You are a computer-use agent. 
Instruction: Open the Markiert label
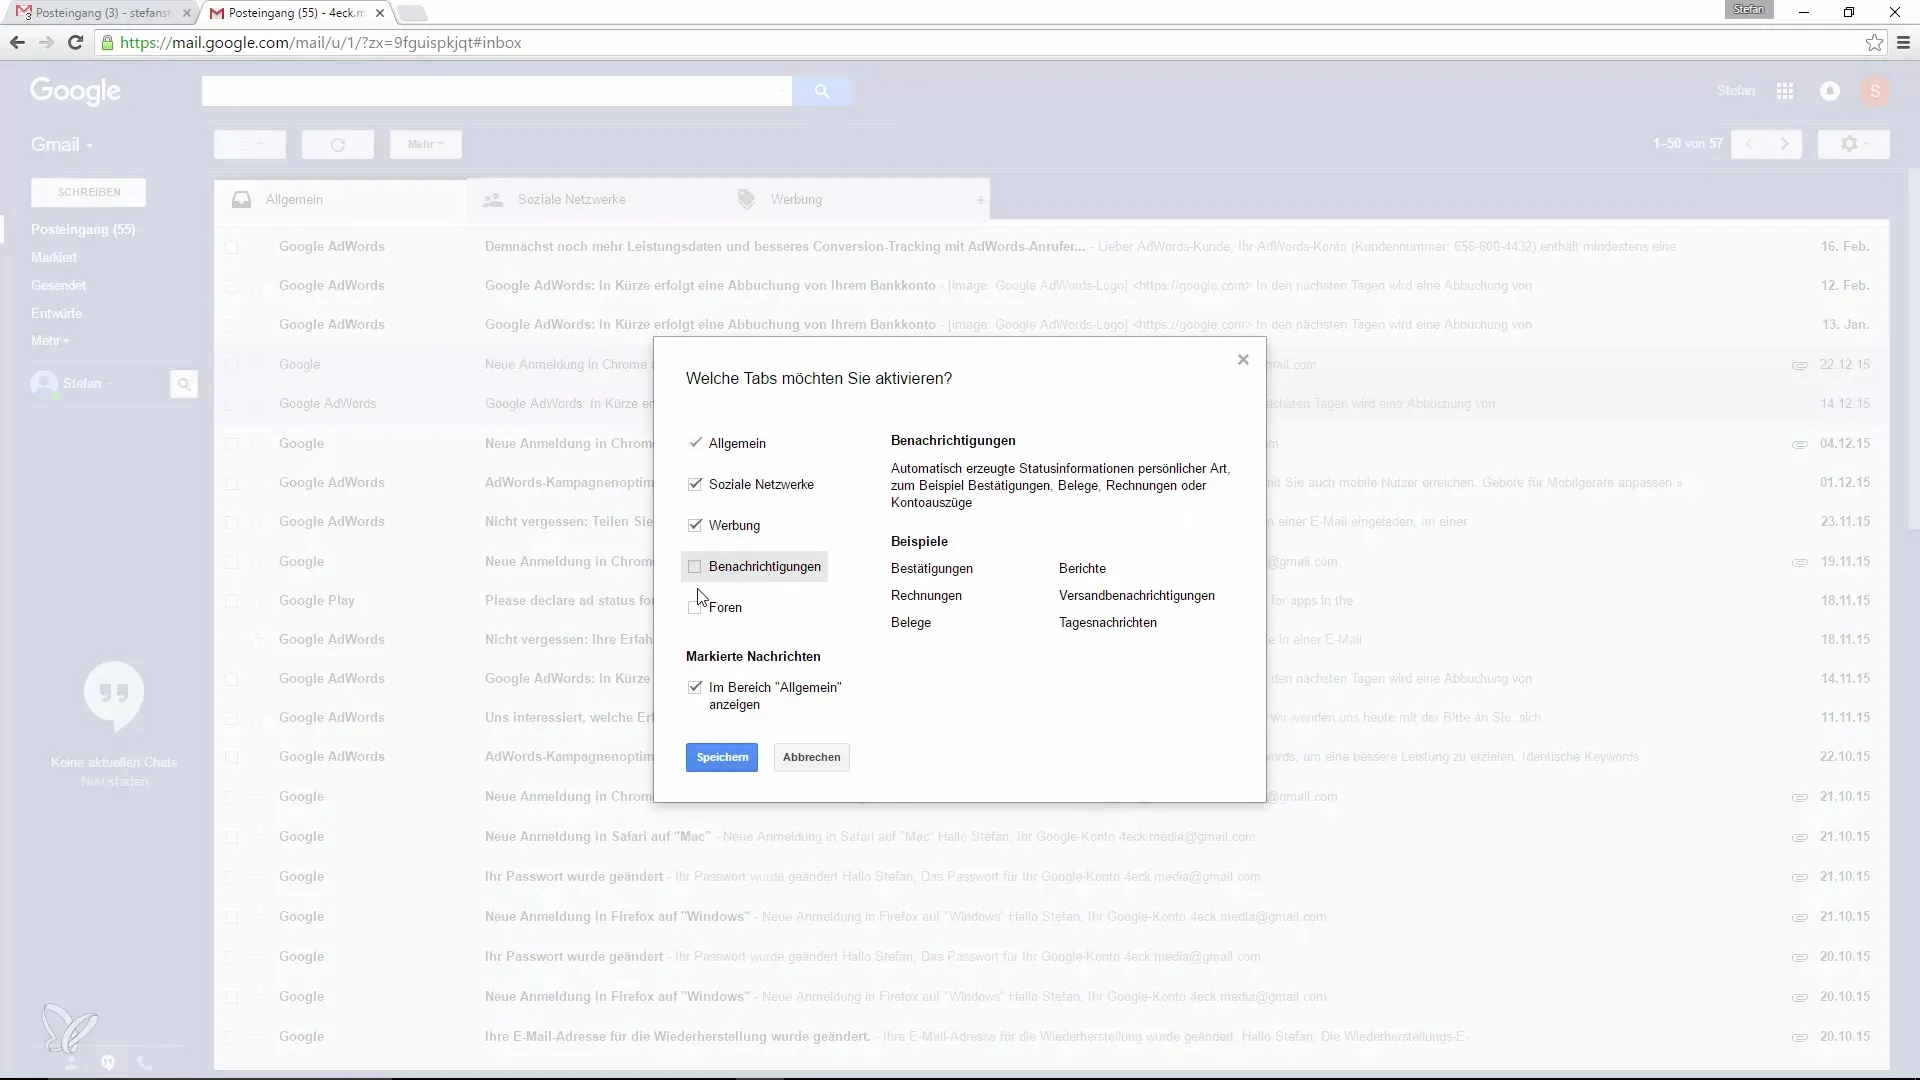pos(54,258)
